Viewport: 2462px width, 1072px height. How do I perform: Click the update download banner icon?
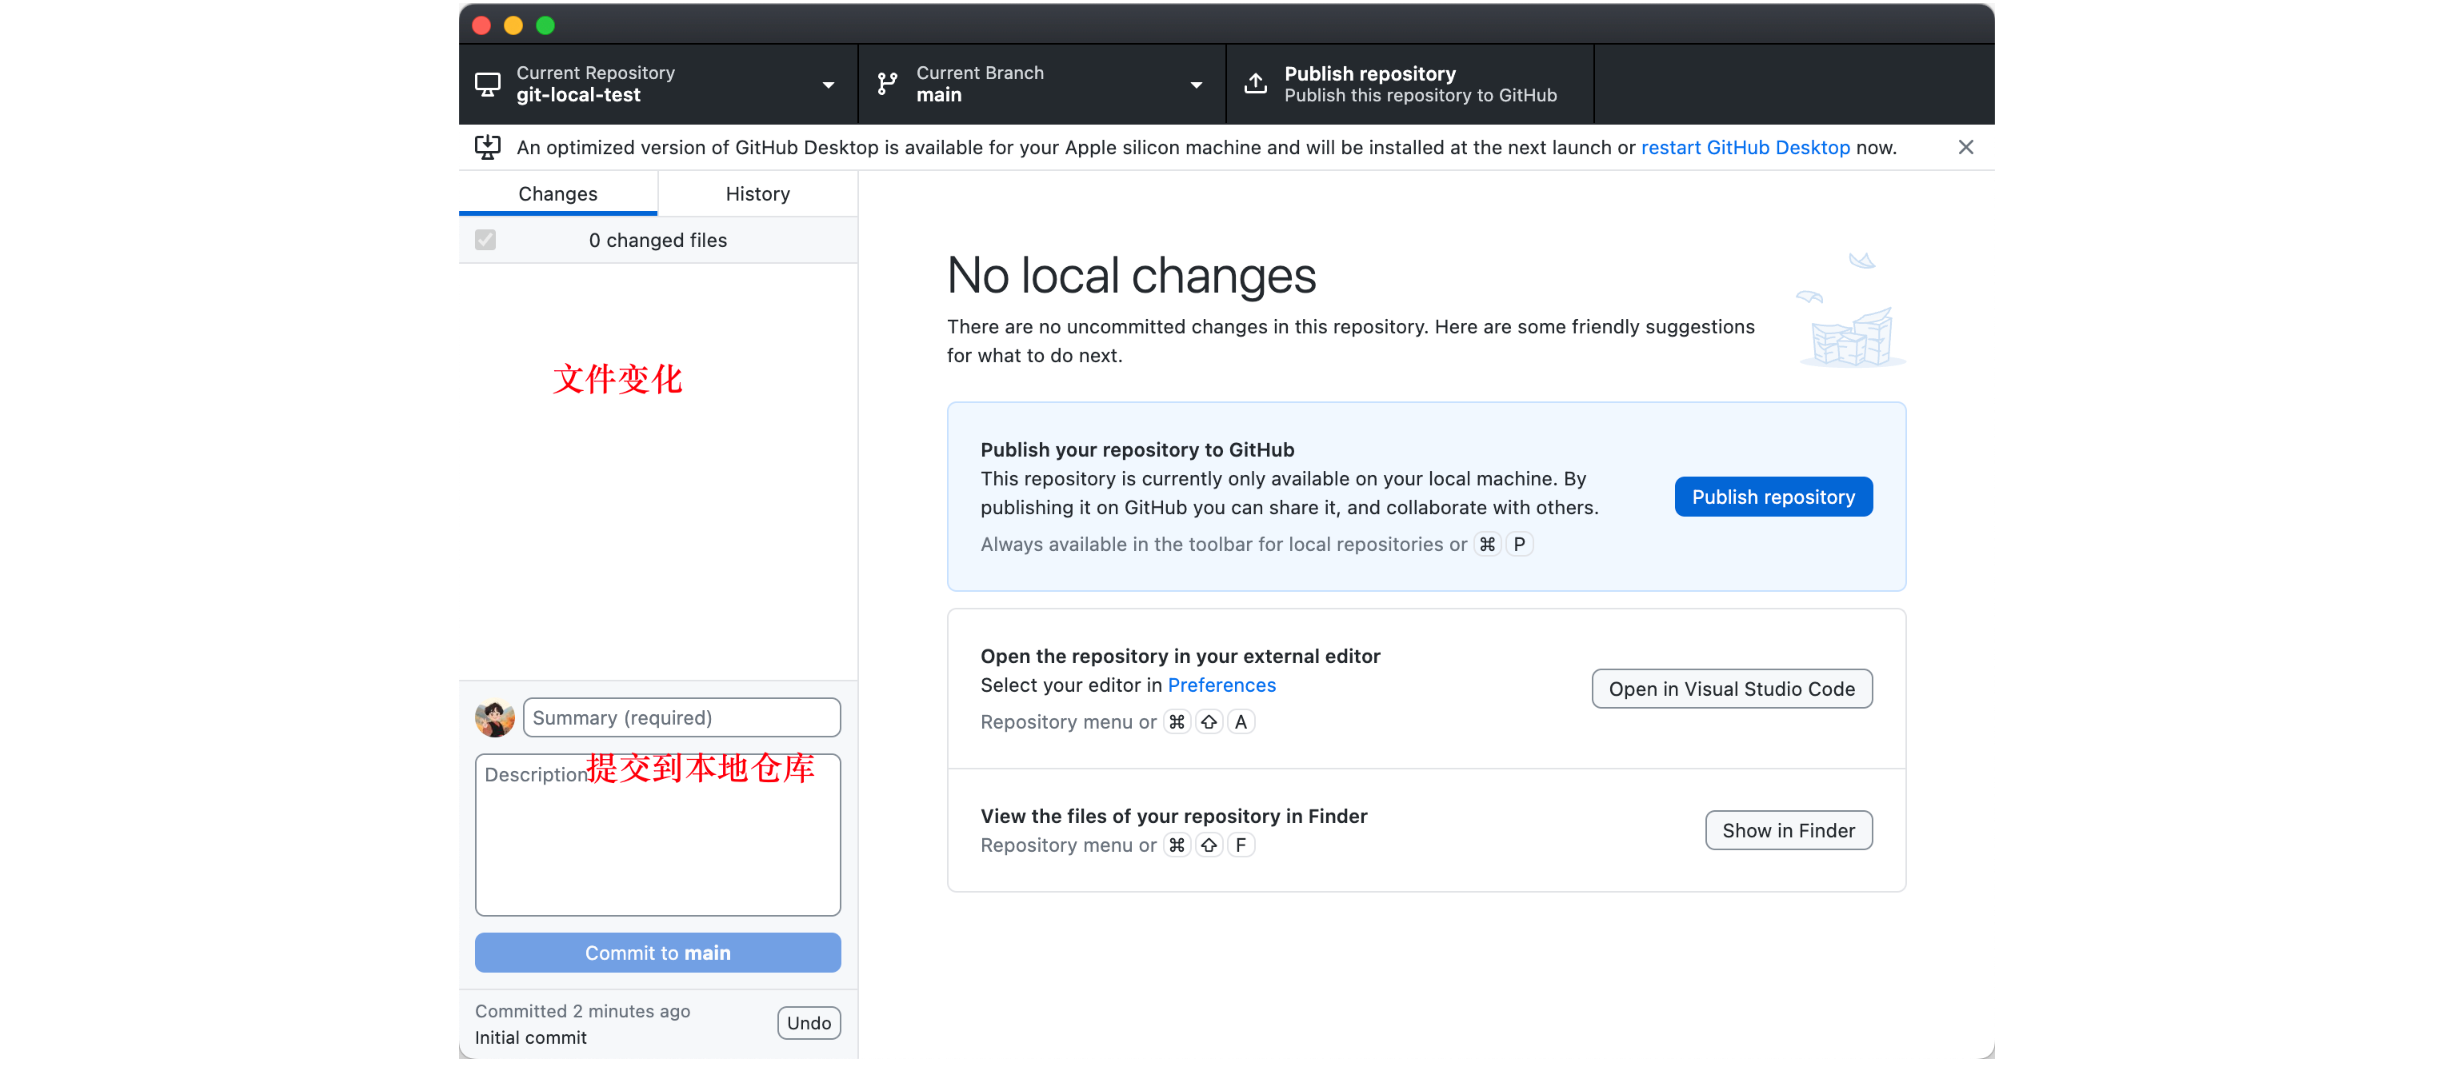click(x=487, y=147)
